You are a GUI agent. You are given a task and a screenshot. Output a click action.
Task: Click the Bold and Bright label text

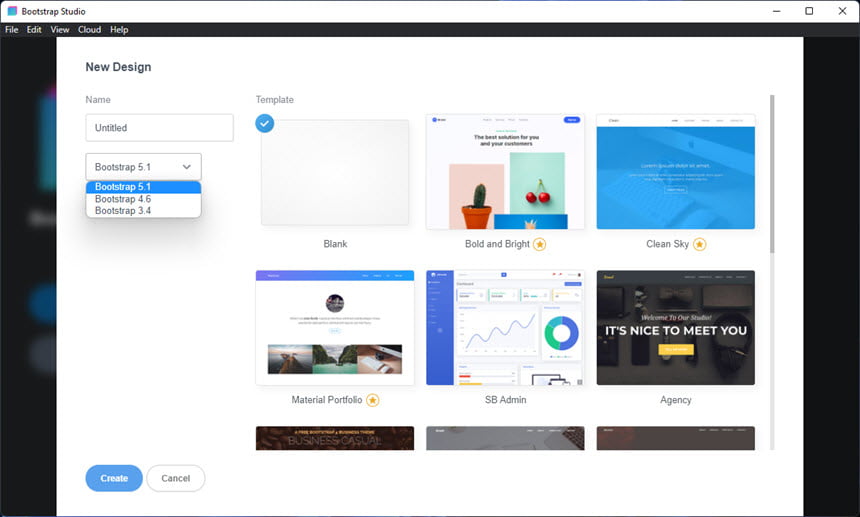[497, 244]
